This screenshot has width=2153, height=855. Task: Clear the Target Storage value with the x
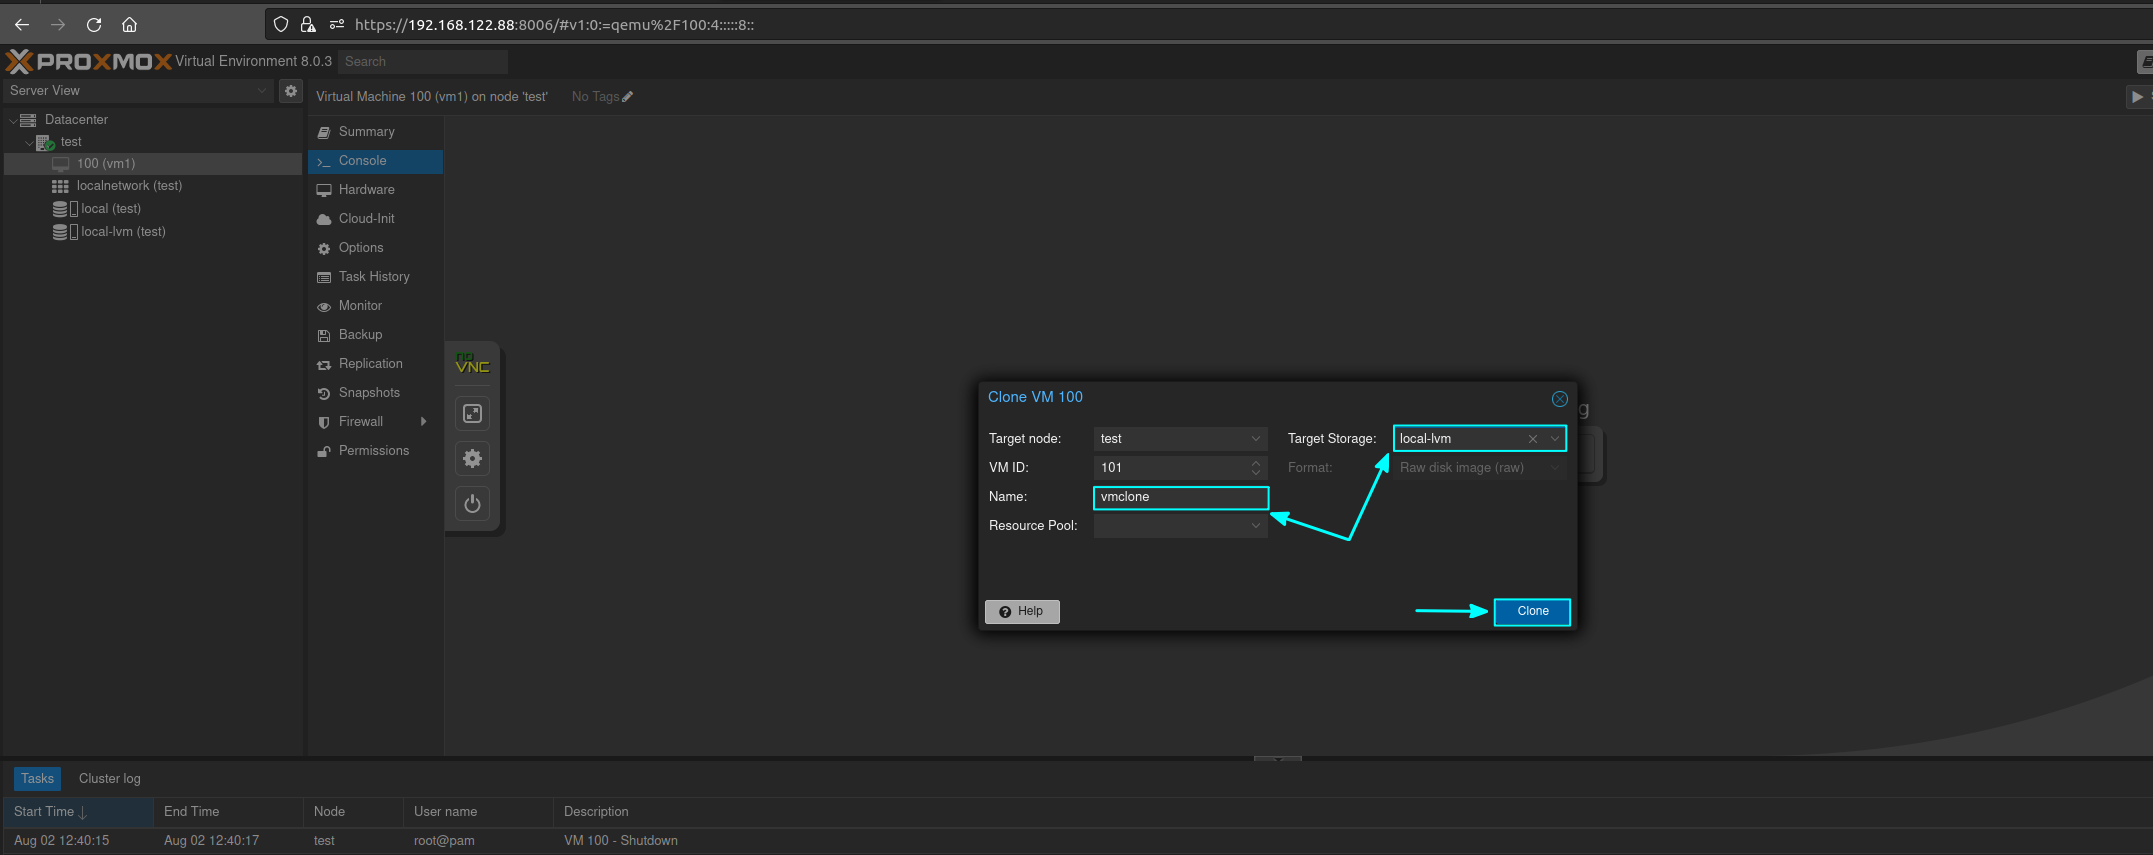click(x=1532, y=439)
